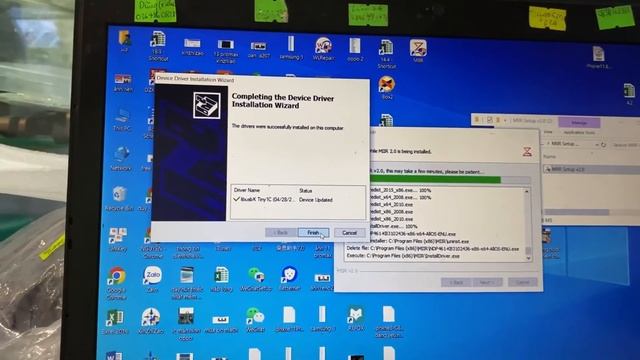Select the 'Delete file: C:\Program Files' log line

click(x=433, y=249)
